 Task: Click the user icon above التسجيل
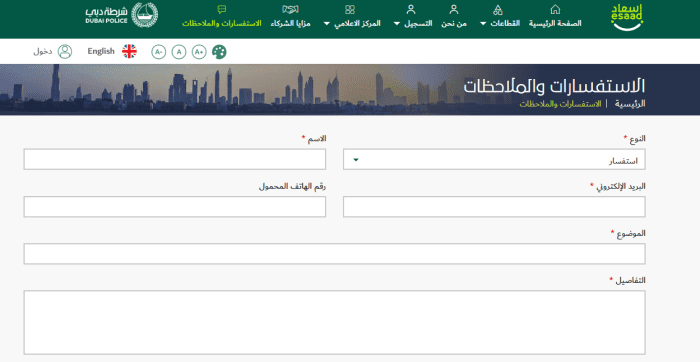411,9
